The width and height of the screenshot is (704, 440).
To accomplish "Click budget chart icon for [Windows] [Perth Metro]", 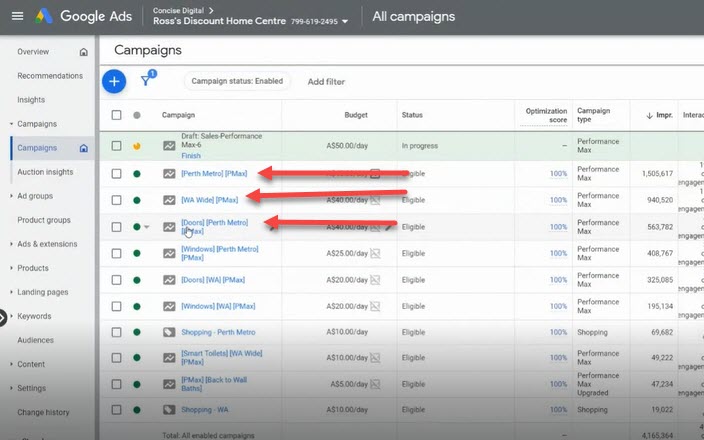I will 375,254.
